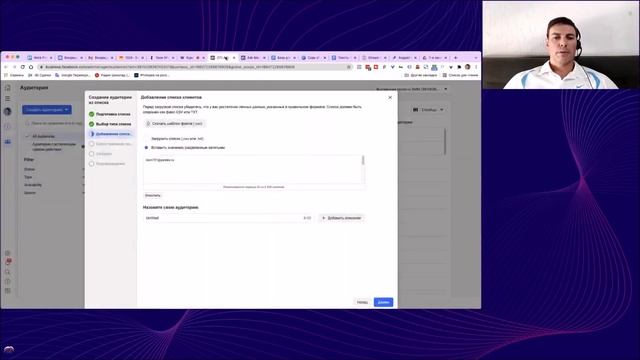Open the Google Переводчик bookmark
Screen dimensions: 640x360
click(72, 75)
